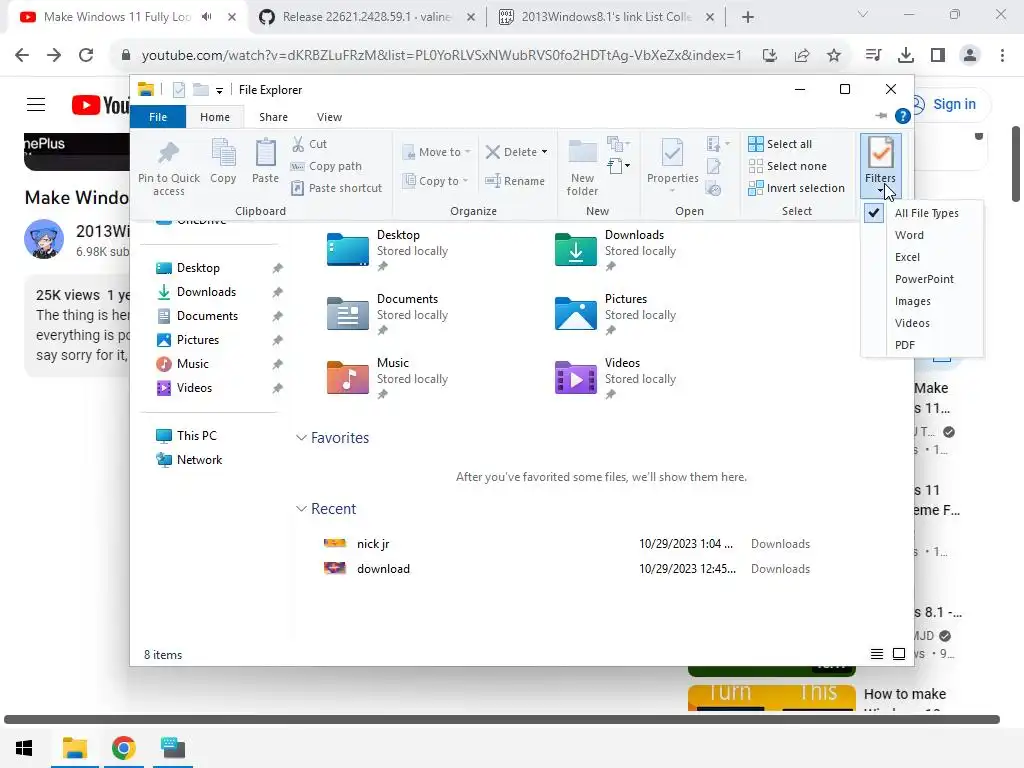Click the Chrome reload page icon
The height and width of the screenshot is (768, 1024).
pyautogui.click(x=86, y=56)
